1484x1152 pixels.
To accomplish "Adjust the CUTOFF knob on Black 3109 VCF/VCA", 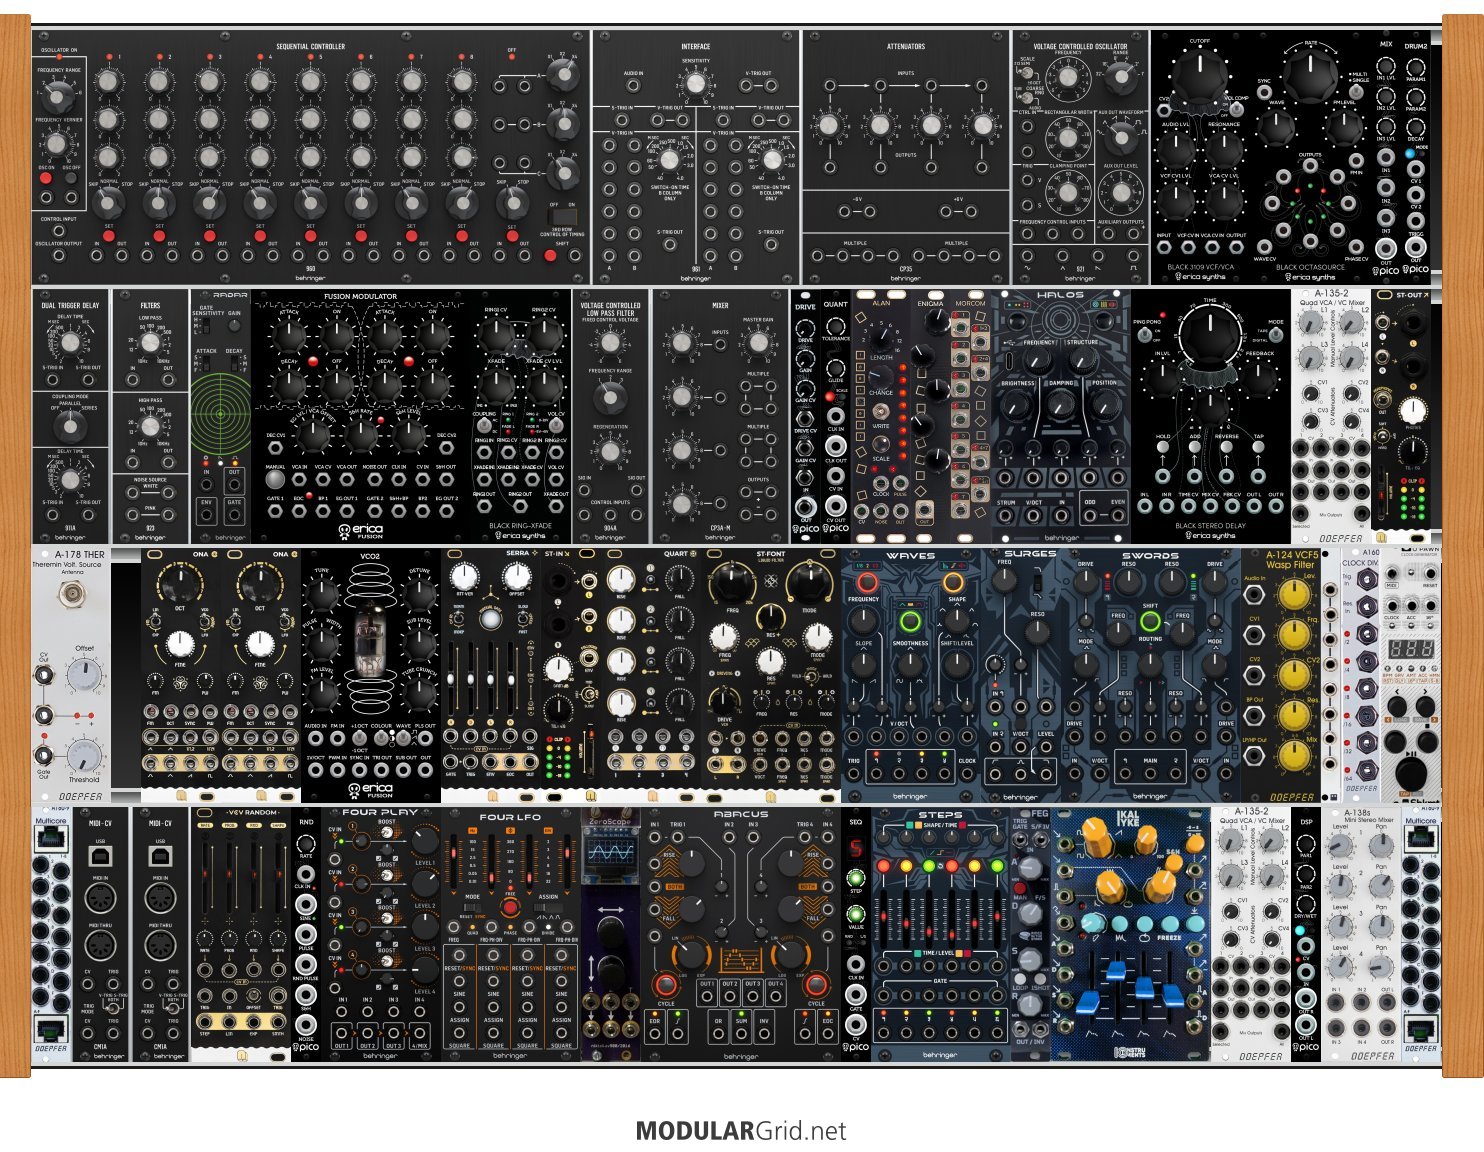I will point(1198,74).
